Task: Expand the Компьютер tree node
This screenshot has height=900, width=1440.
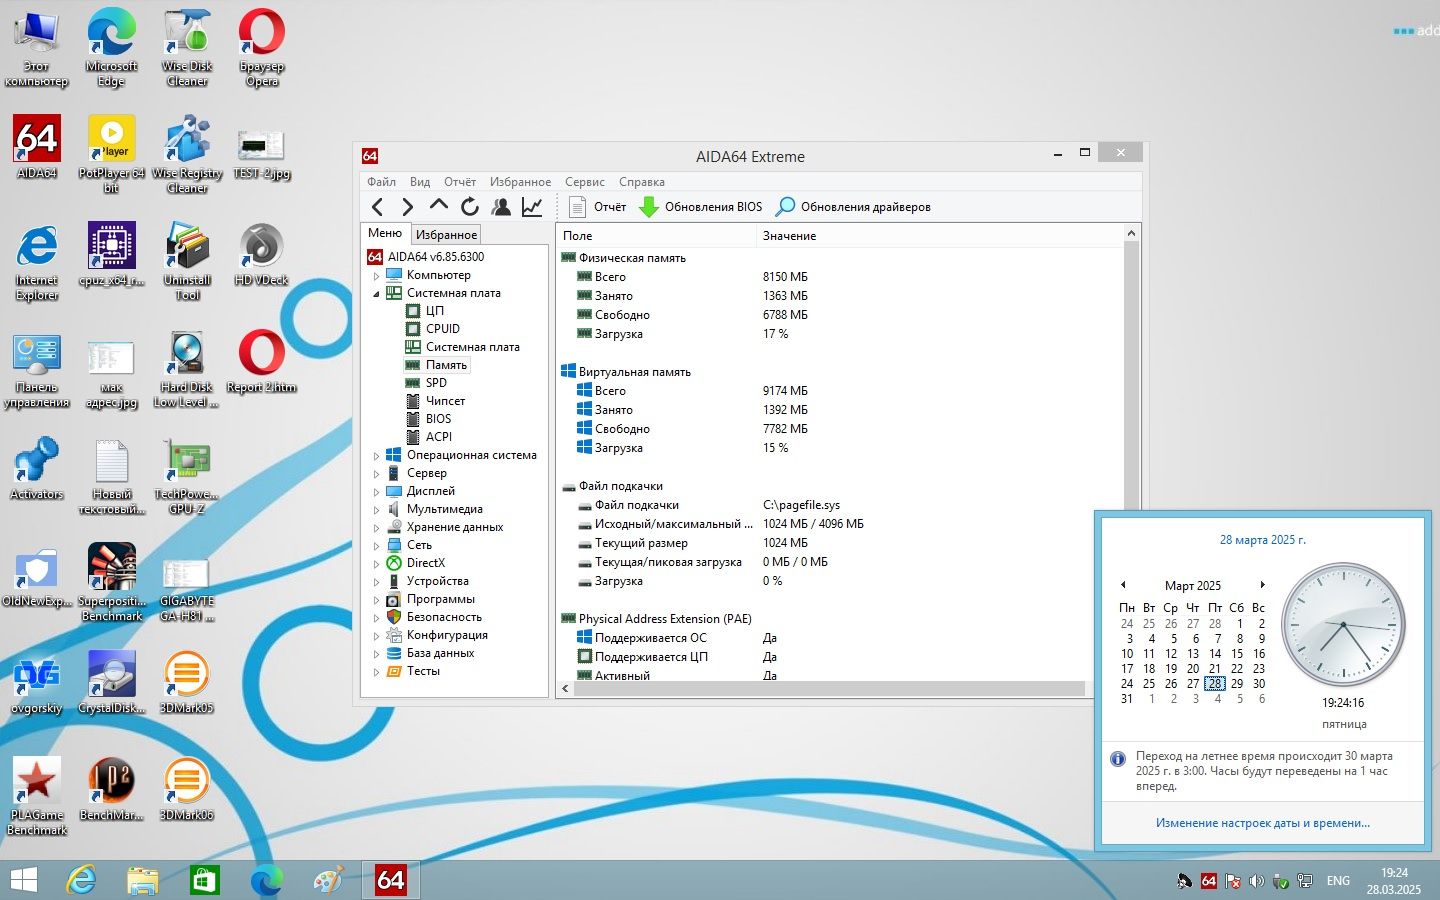Action: pos(377,276)
